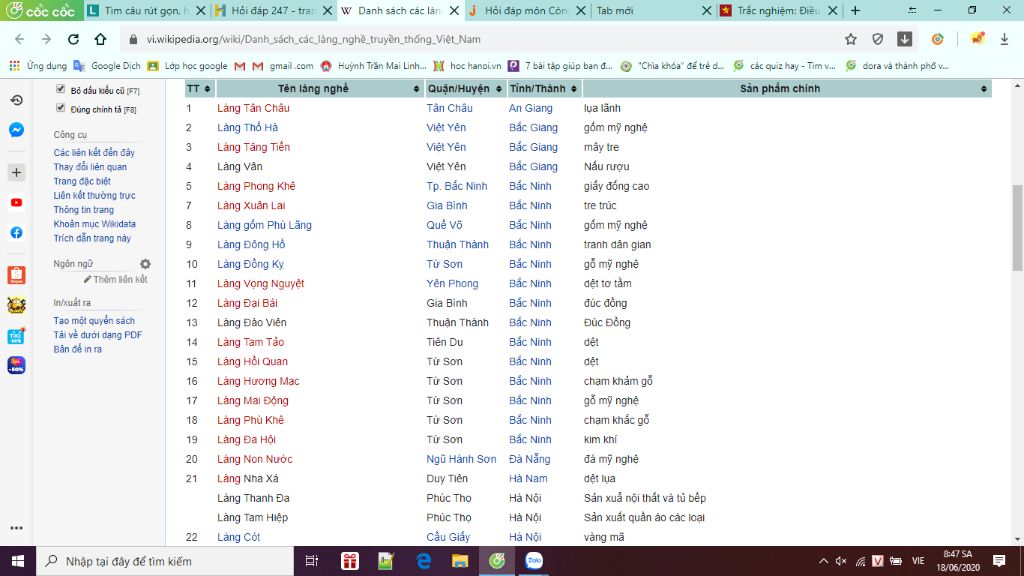Viewport: 1024px width, 576px height.
Task: Show hidden system tray icons chevron
Action: (x=823, y=561)
